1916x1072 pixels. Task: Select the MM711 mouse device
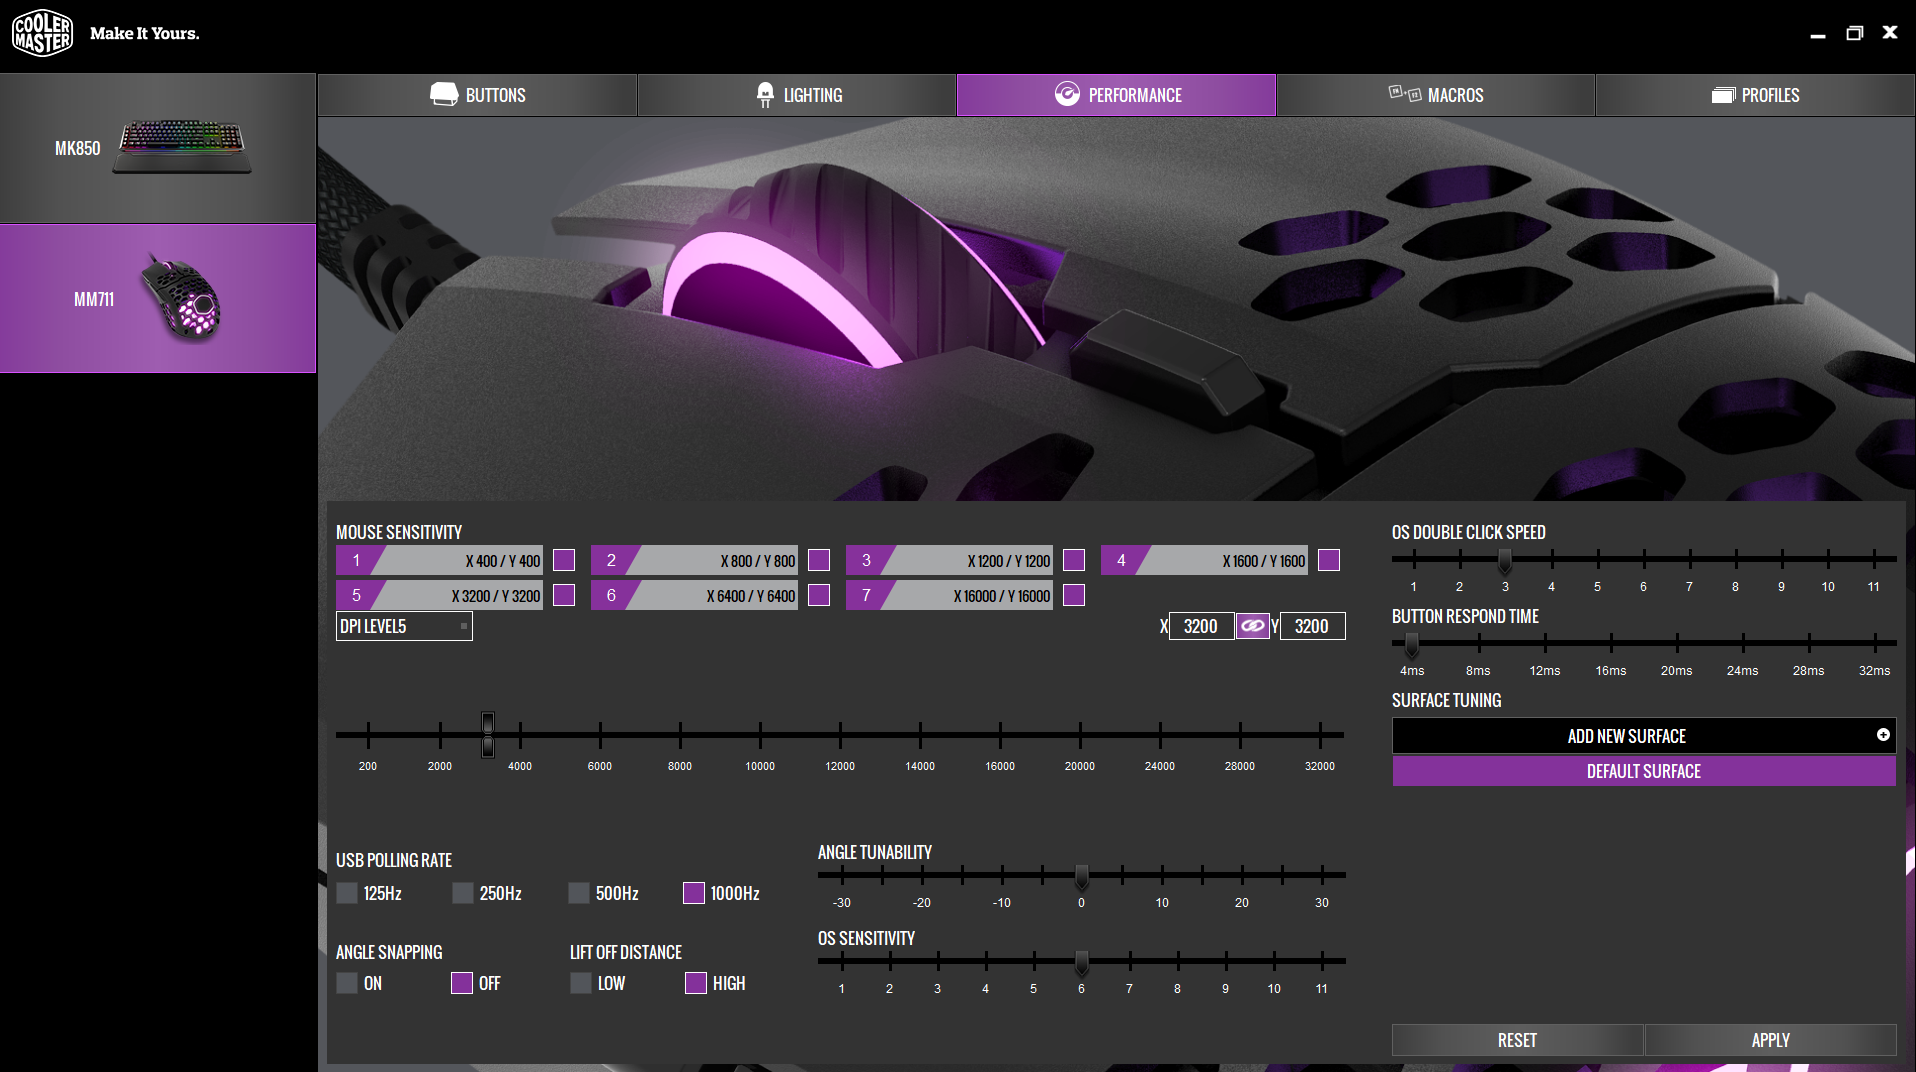[x=158, y=298]
